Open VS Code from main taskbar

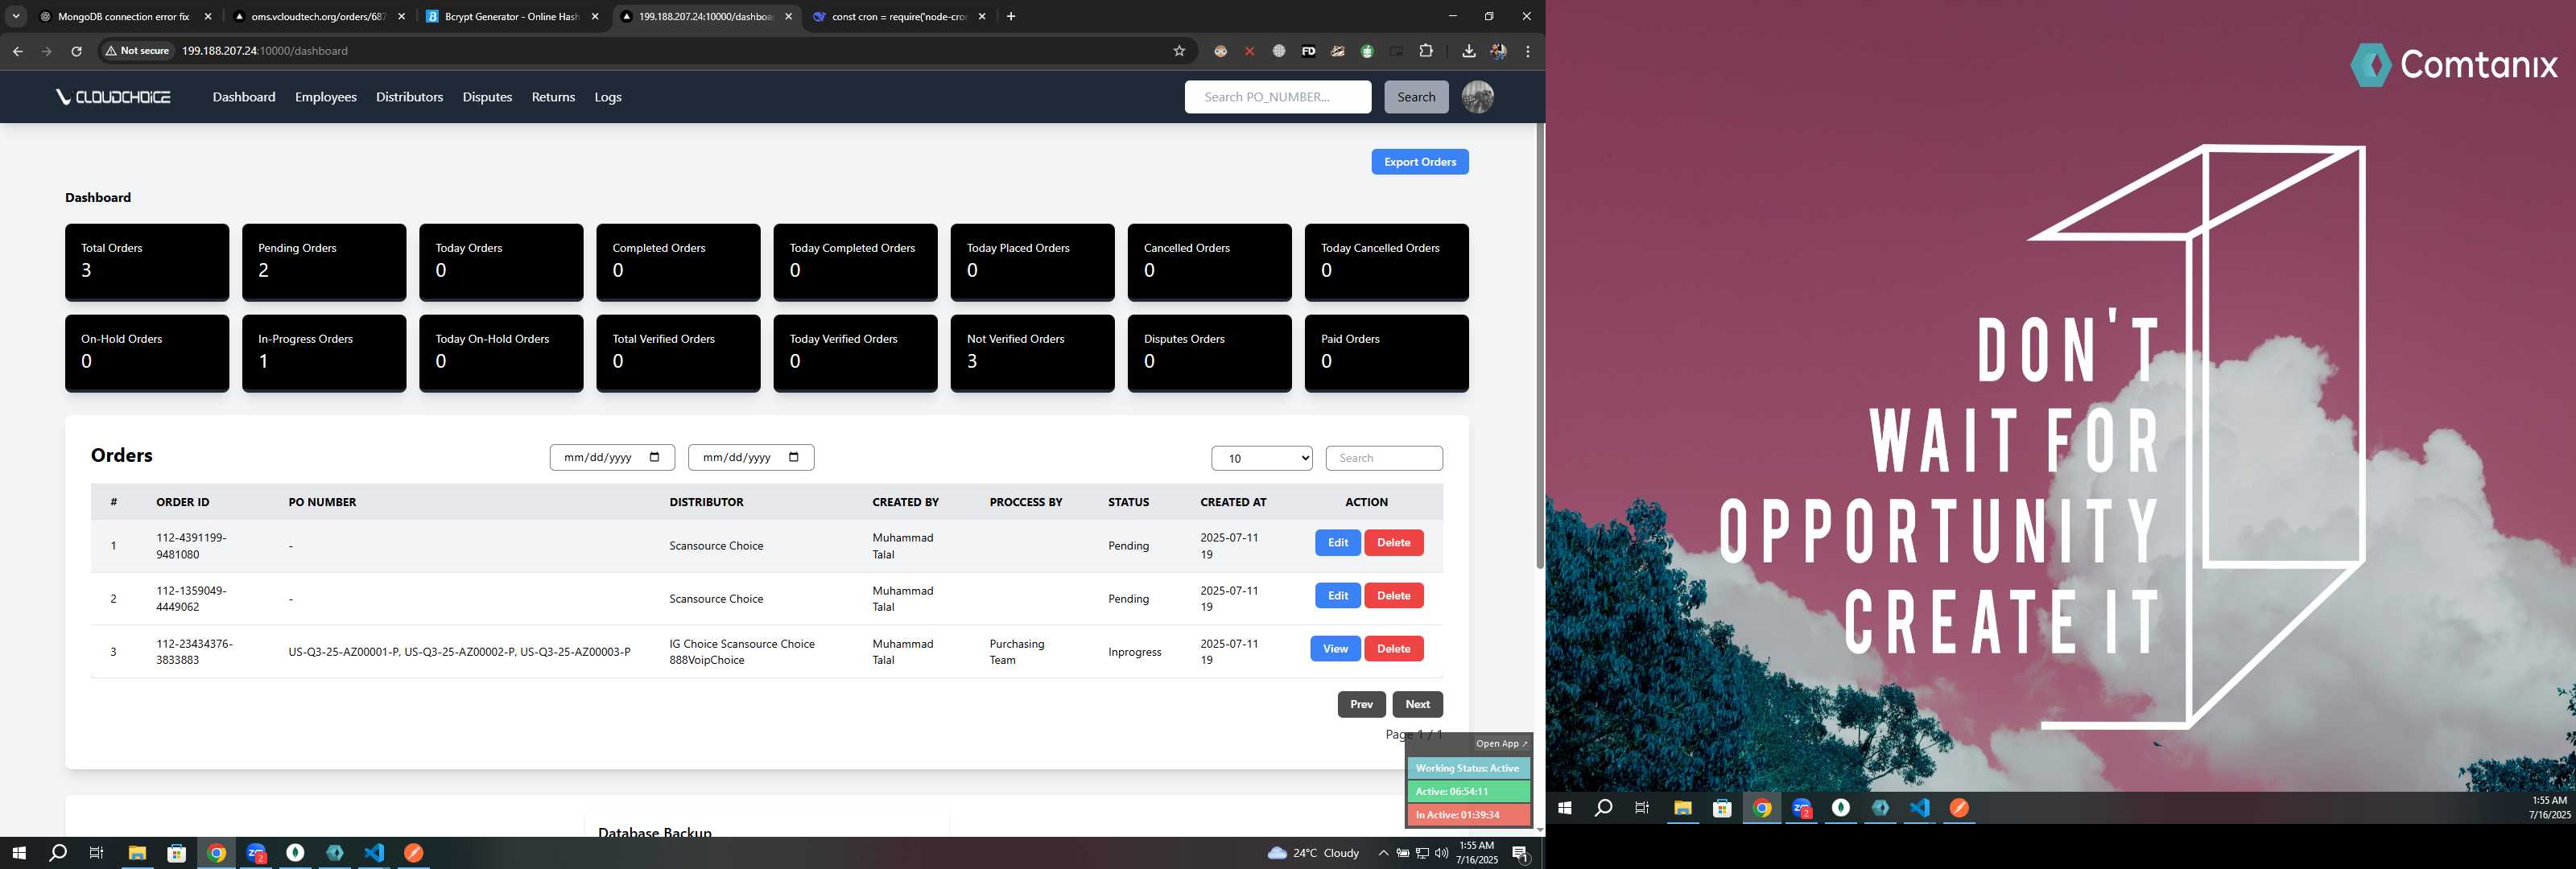pos(374,853)
